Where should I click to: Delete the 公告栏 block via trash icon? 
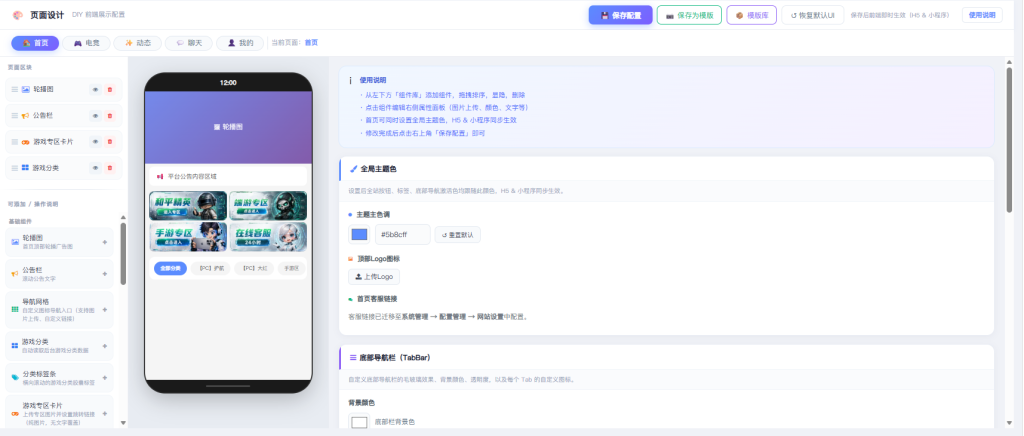(x=110, y=116)
